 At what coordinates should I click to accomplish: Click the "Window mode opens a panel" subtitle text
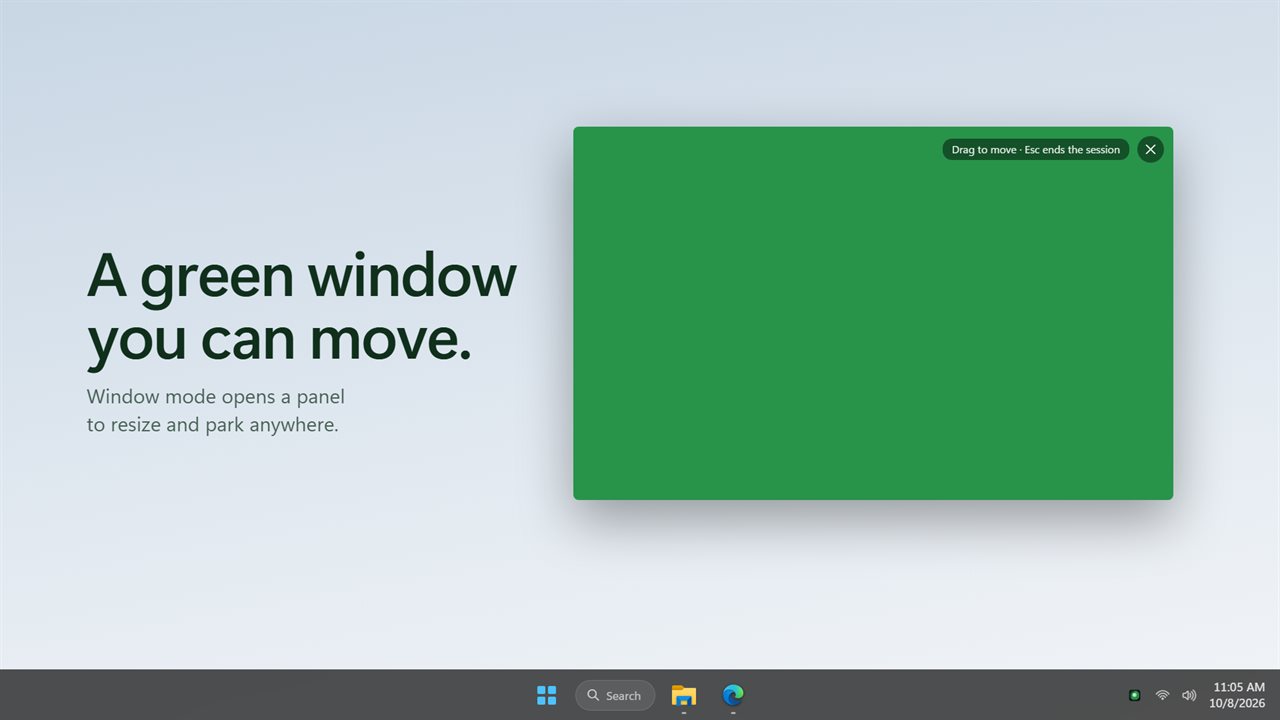coord(215,397)
